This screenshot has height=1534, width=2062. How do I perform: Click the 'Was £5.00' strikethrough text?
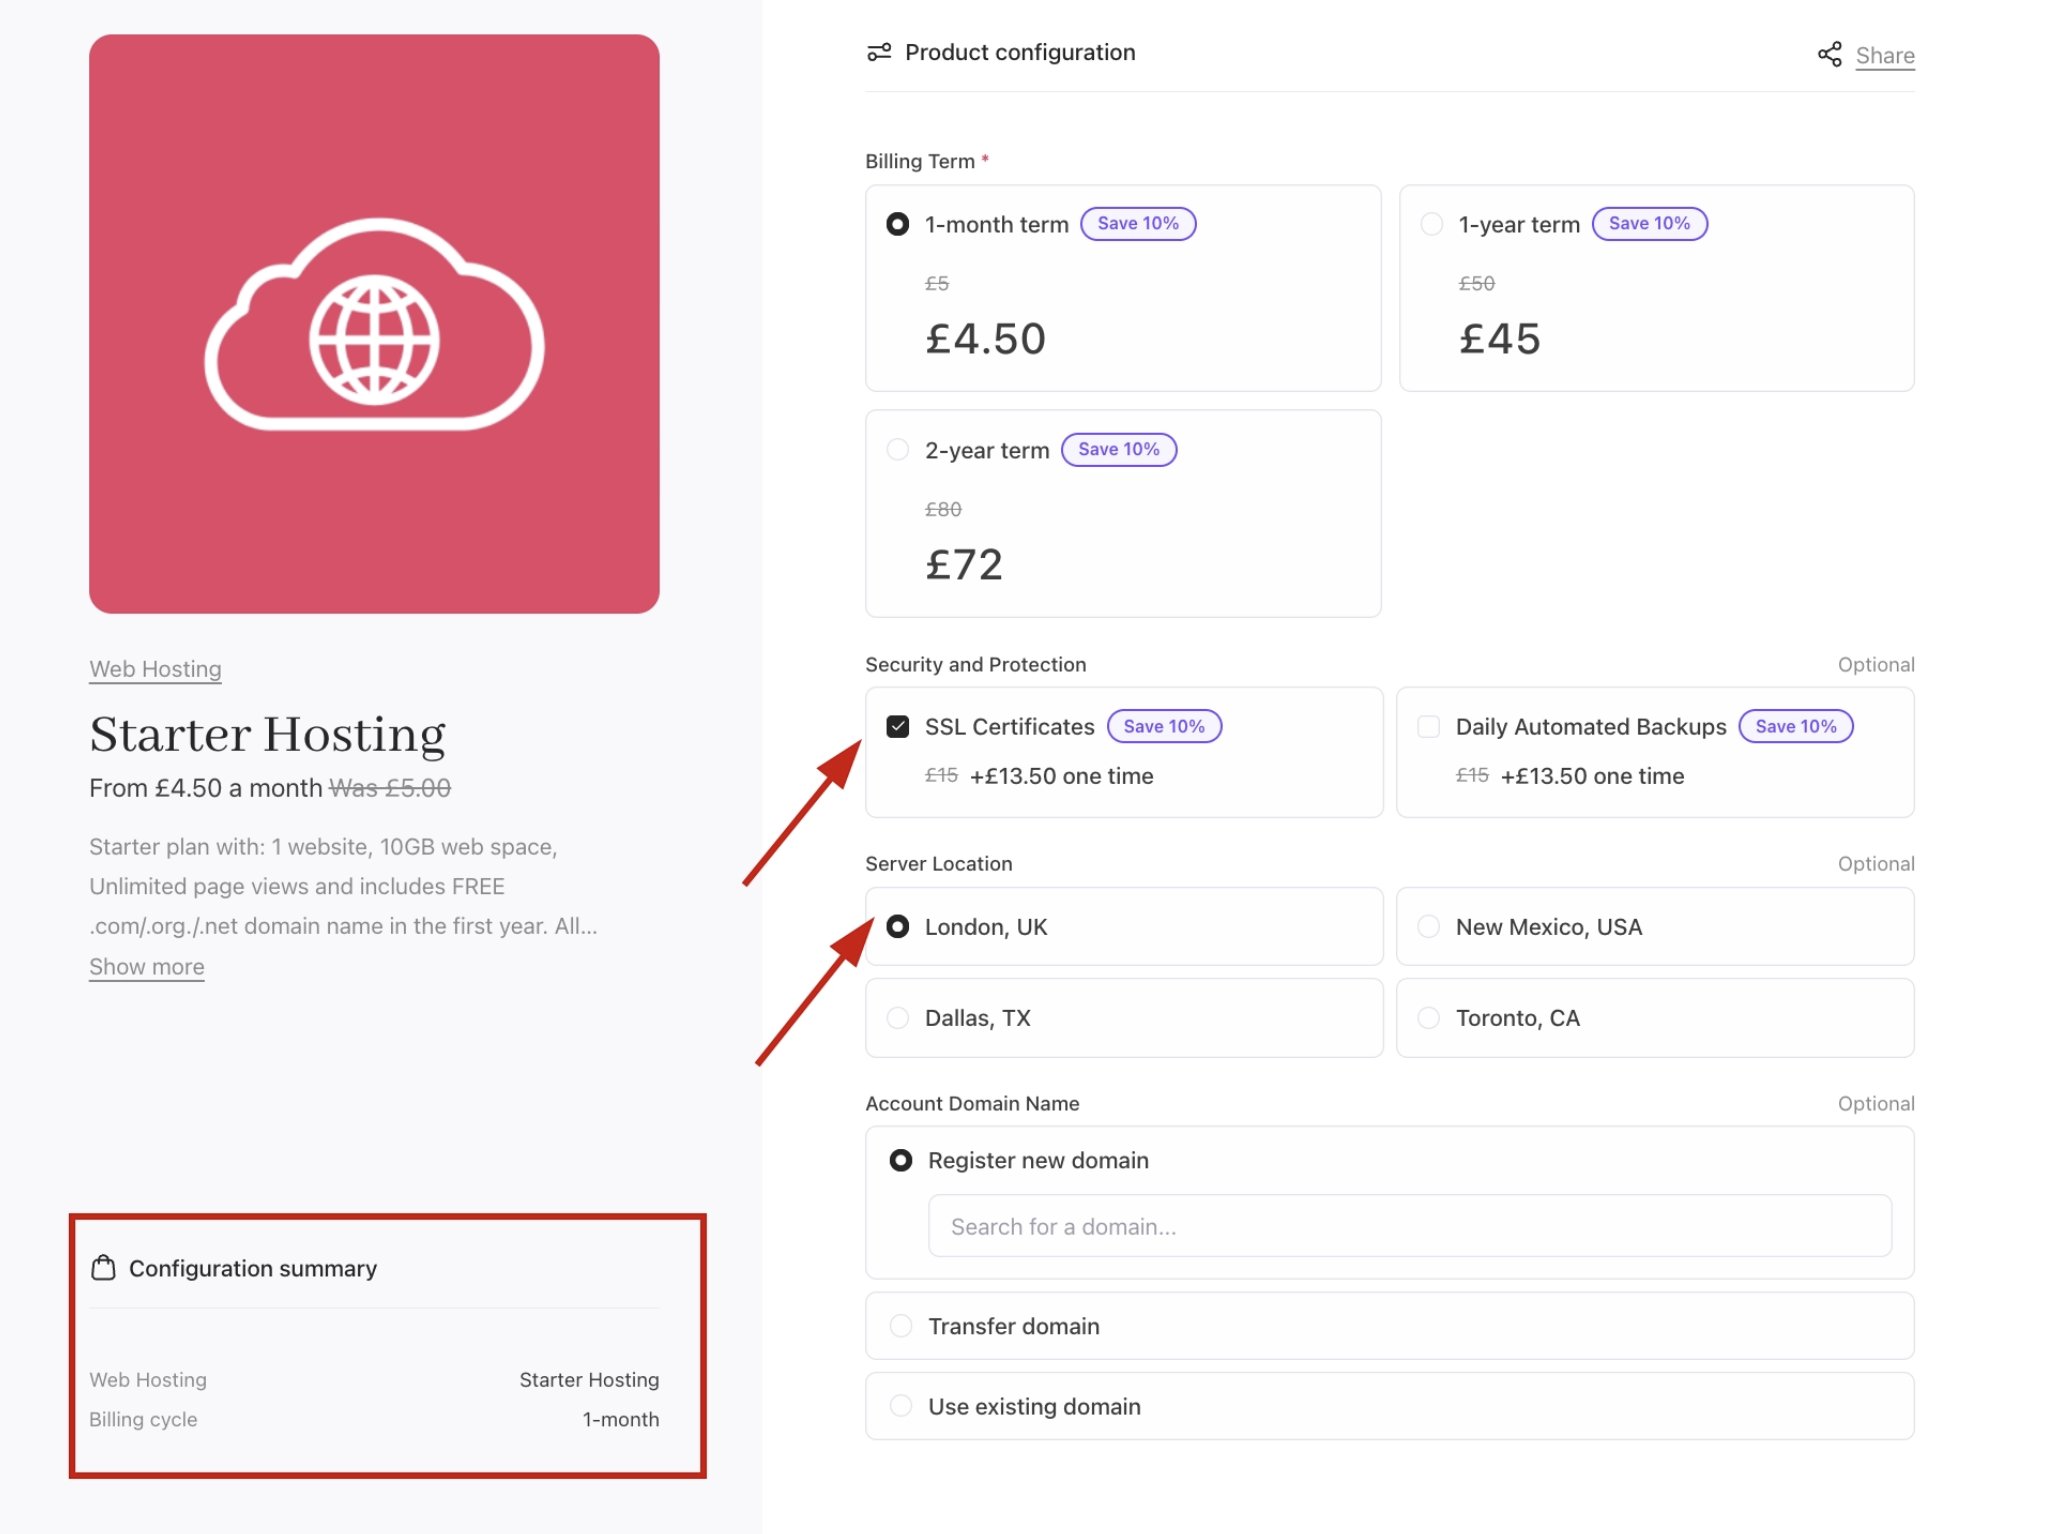[390, 788]
